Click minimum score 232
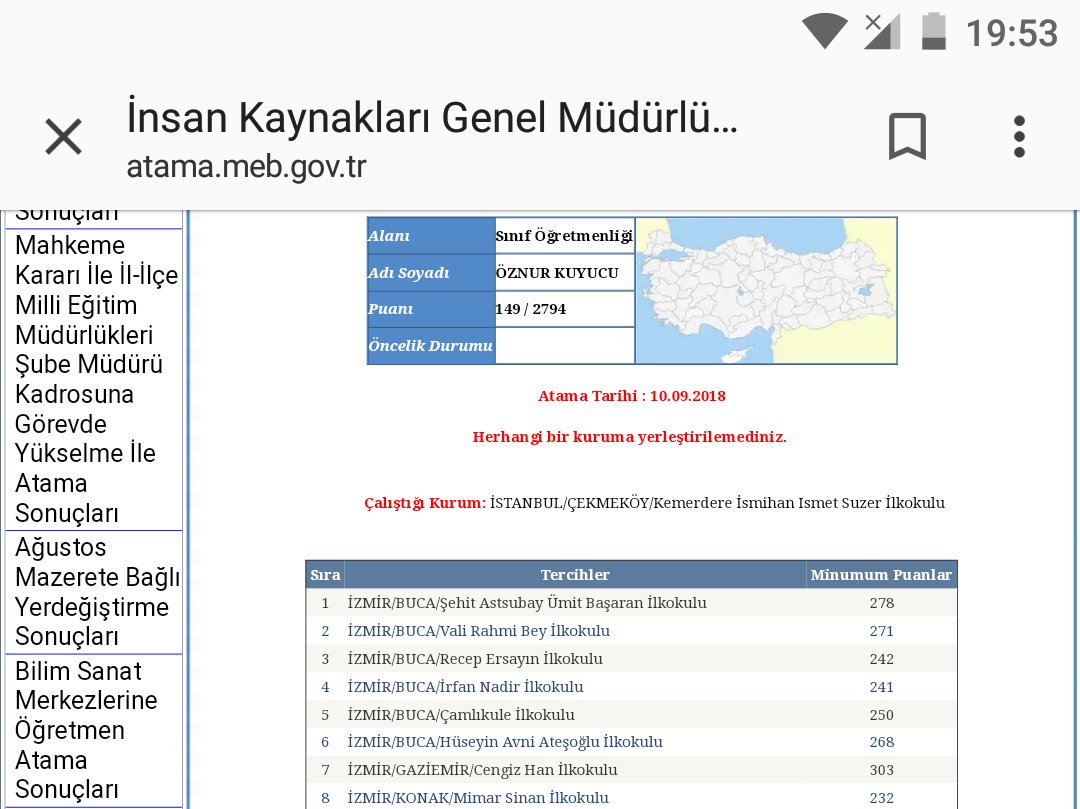 [882, 798]
